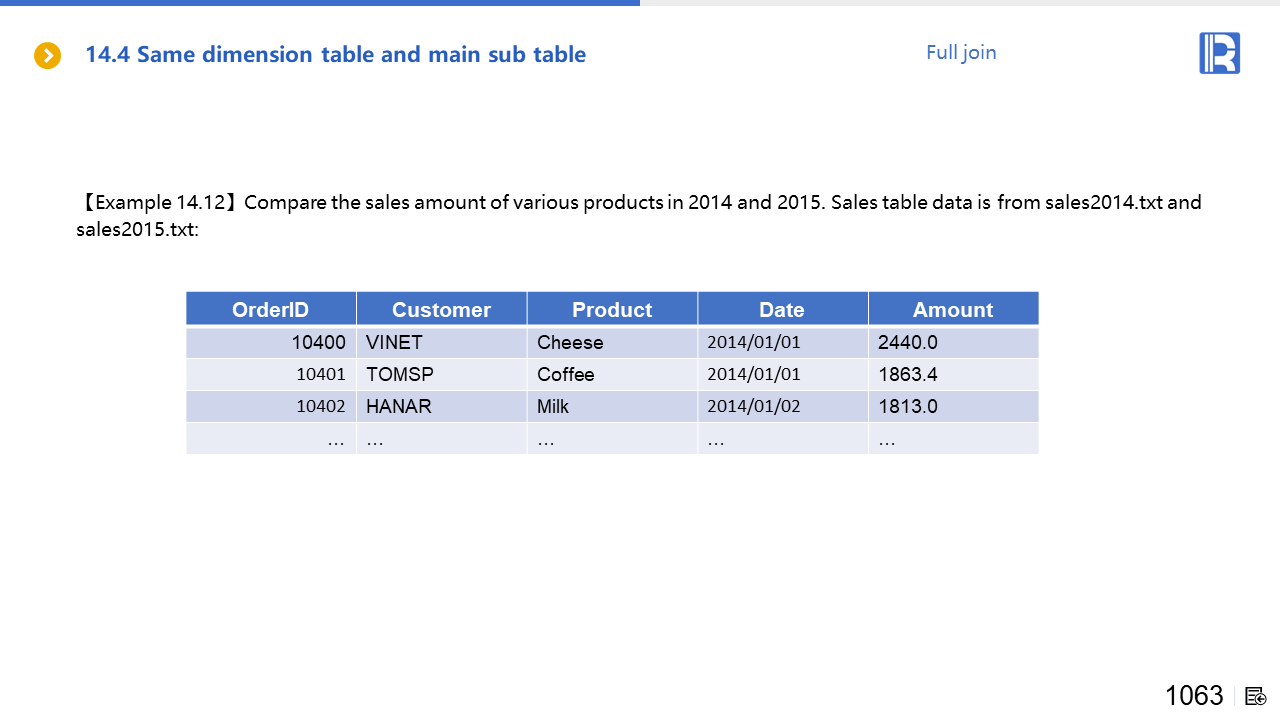Image resolution: width=1280 pixels, height=720 pixels.
Task: Select the VINET customer cell
Action: tap(394, 342)
